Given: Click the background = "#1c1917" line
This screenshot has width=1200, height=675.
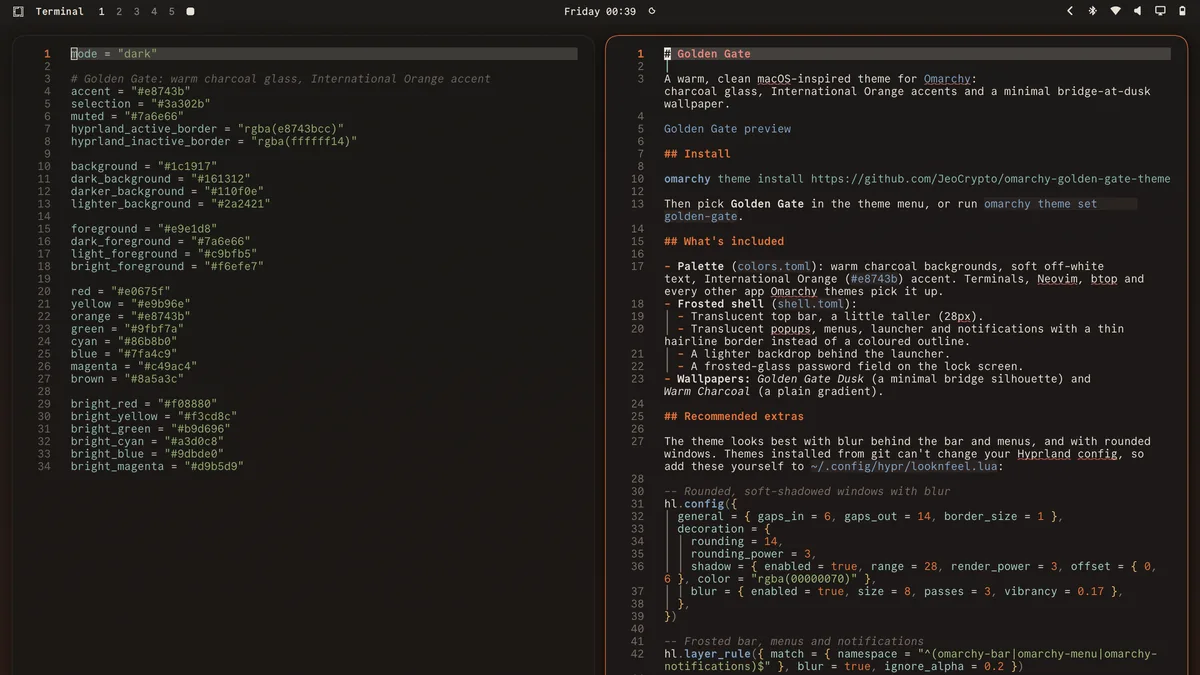Looking at the screenshot, I should pos(143,166).
